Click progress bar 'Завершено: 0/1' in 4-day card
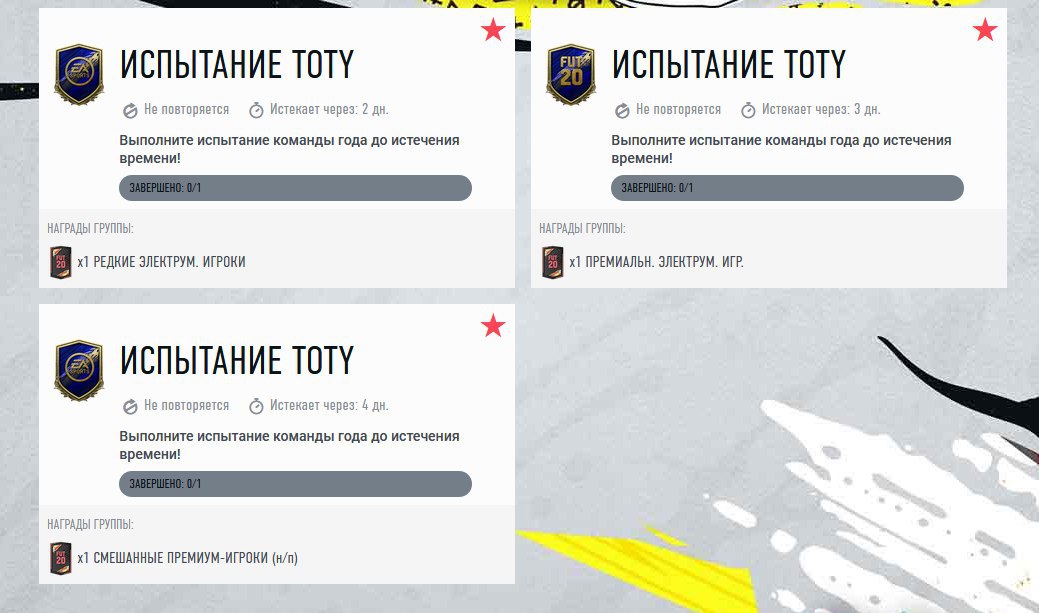This screenshot has width=1039, height=613. 296,484
